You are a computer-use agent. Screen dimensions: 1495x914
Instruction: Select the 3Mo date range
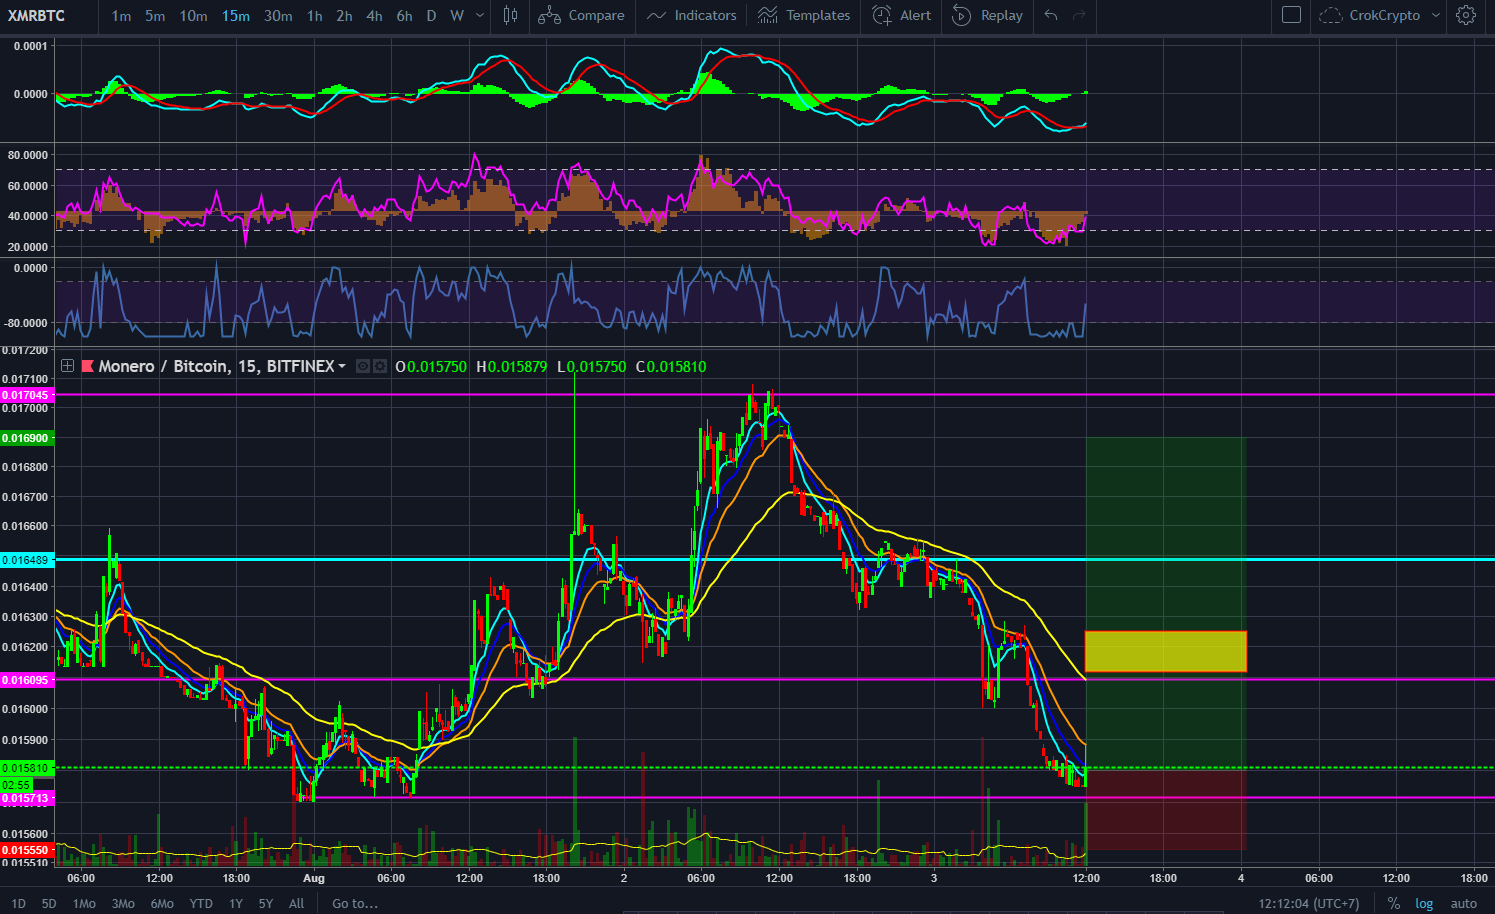(123, 903)
